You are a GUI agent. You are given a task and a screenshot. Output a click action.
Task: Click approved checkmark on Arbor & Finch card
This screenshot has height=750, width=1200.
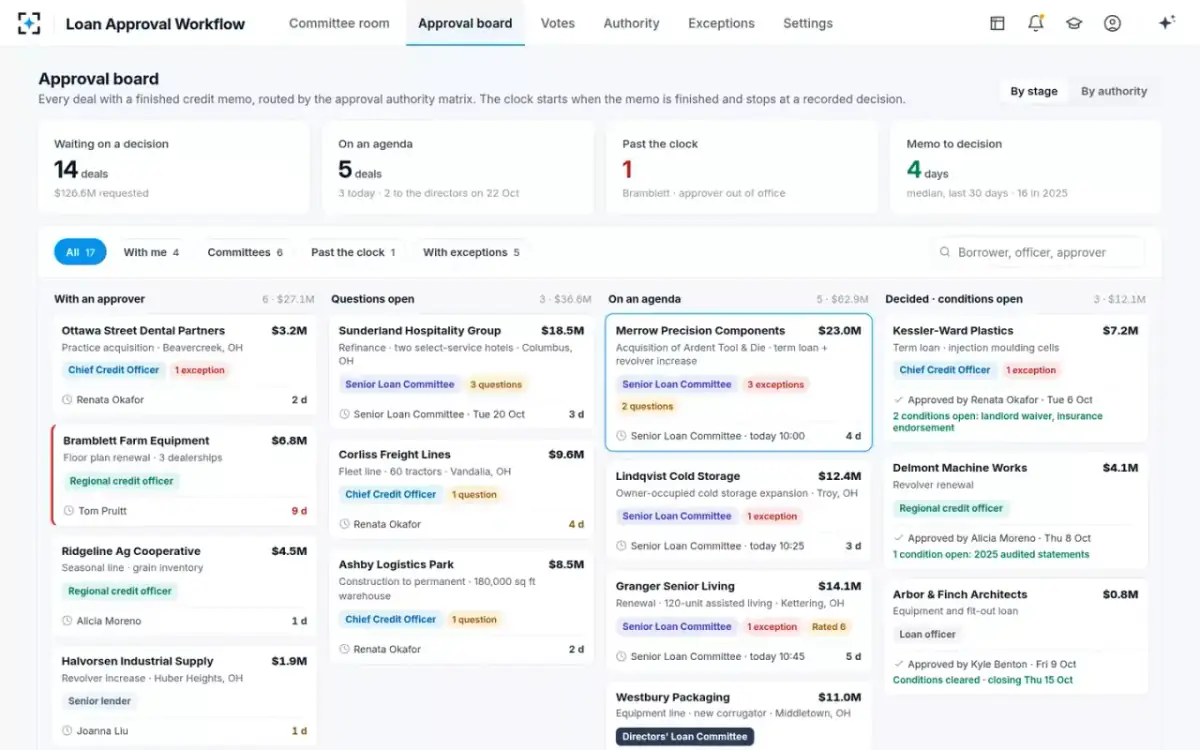tap(899, 664)
